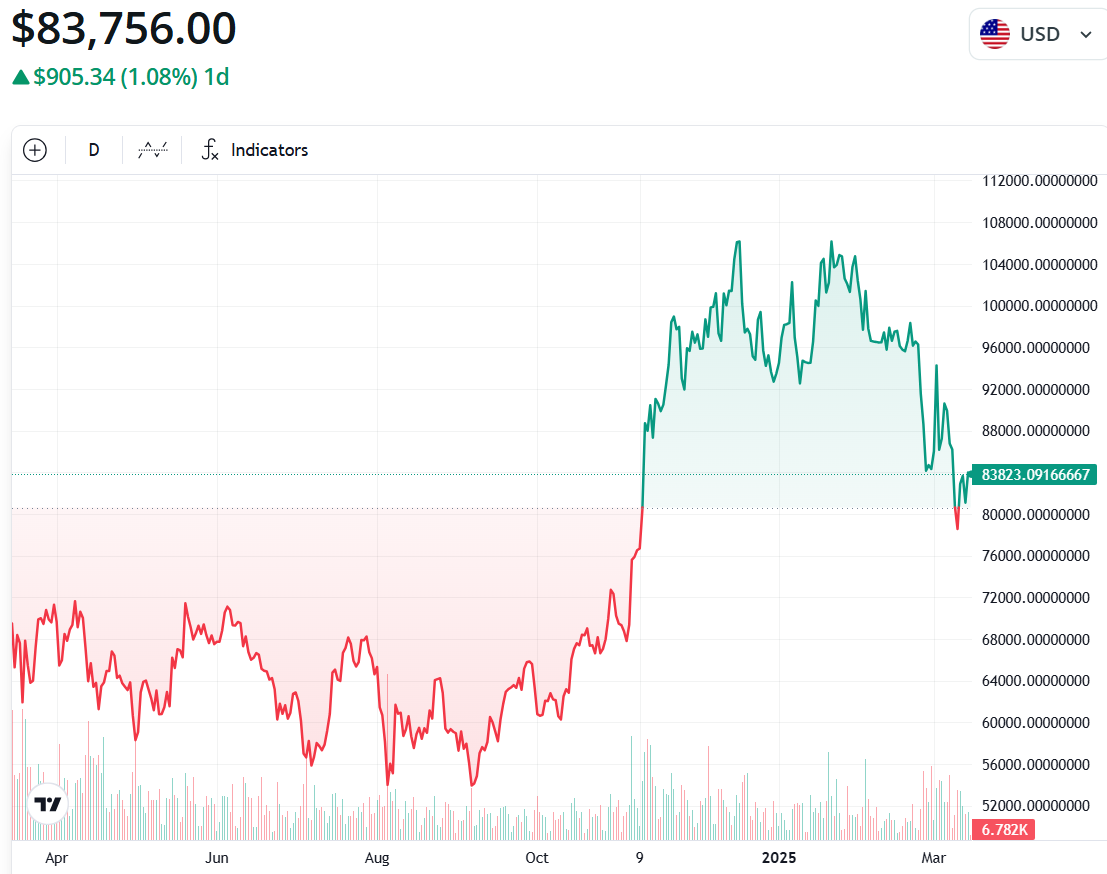1107x874 pixels.
Task: Open the D time interval selector
Action: pyautogui.click(x=94, y=150)
